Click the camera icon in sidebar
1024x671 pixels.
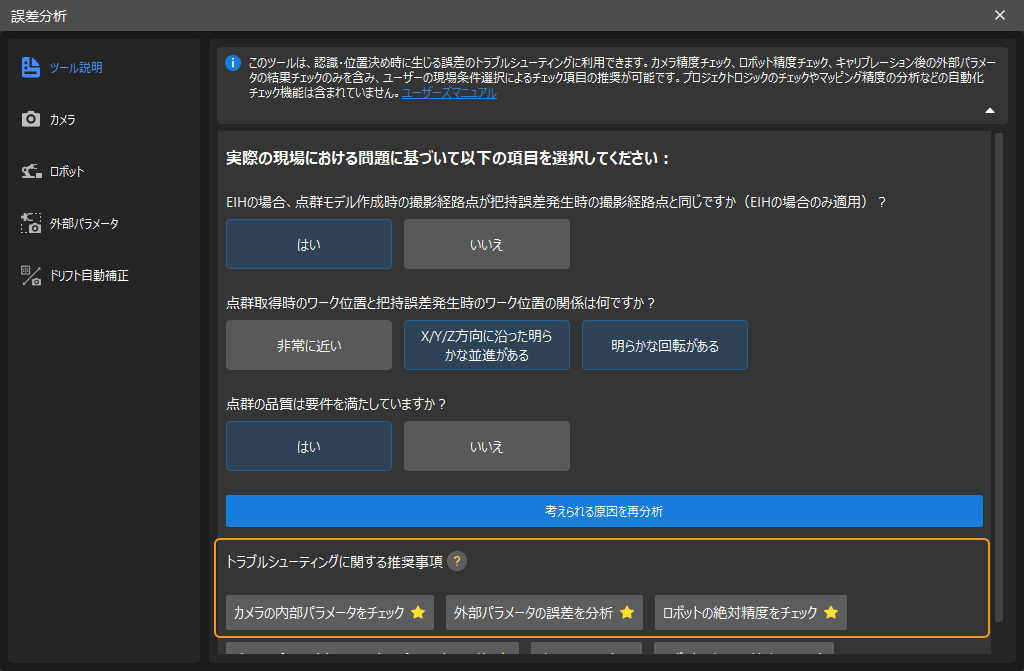click(x=31, y=119)
